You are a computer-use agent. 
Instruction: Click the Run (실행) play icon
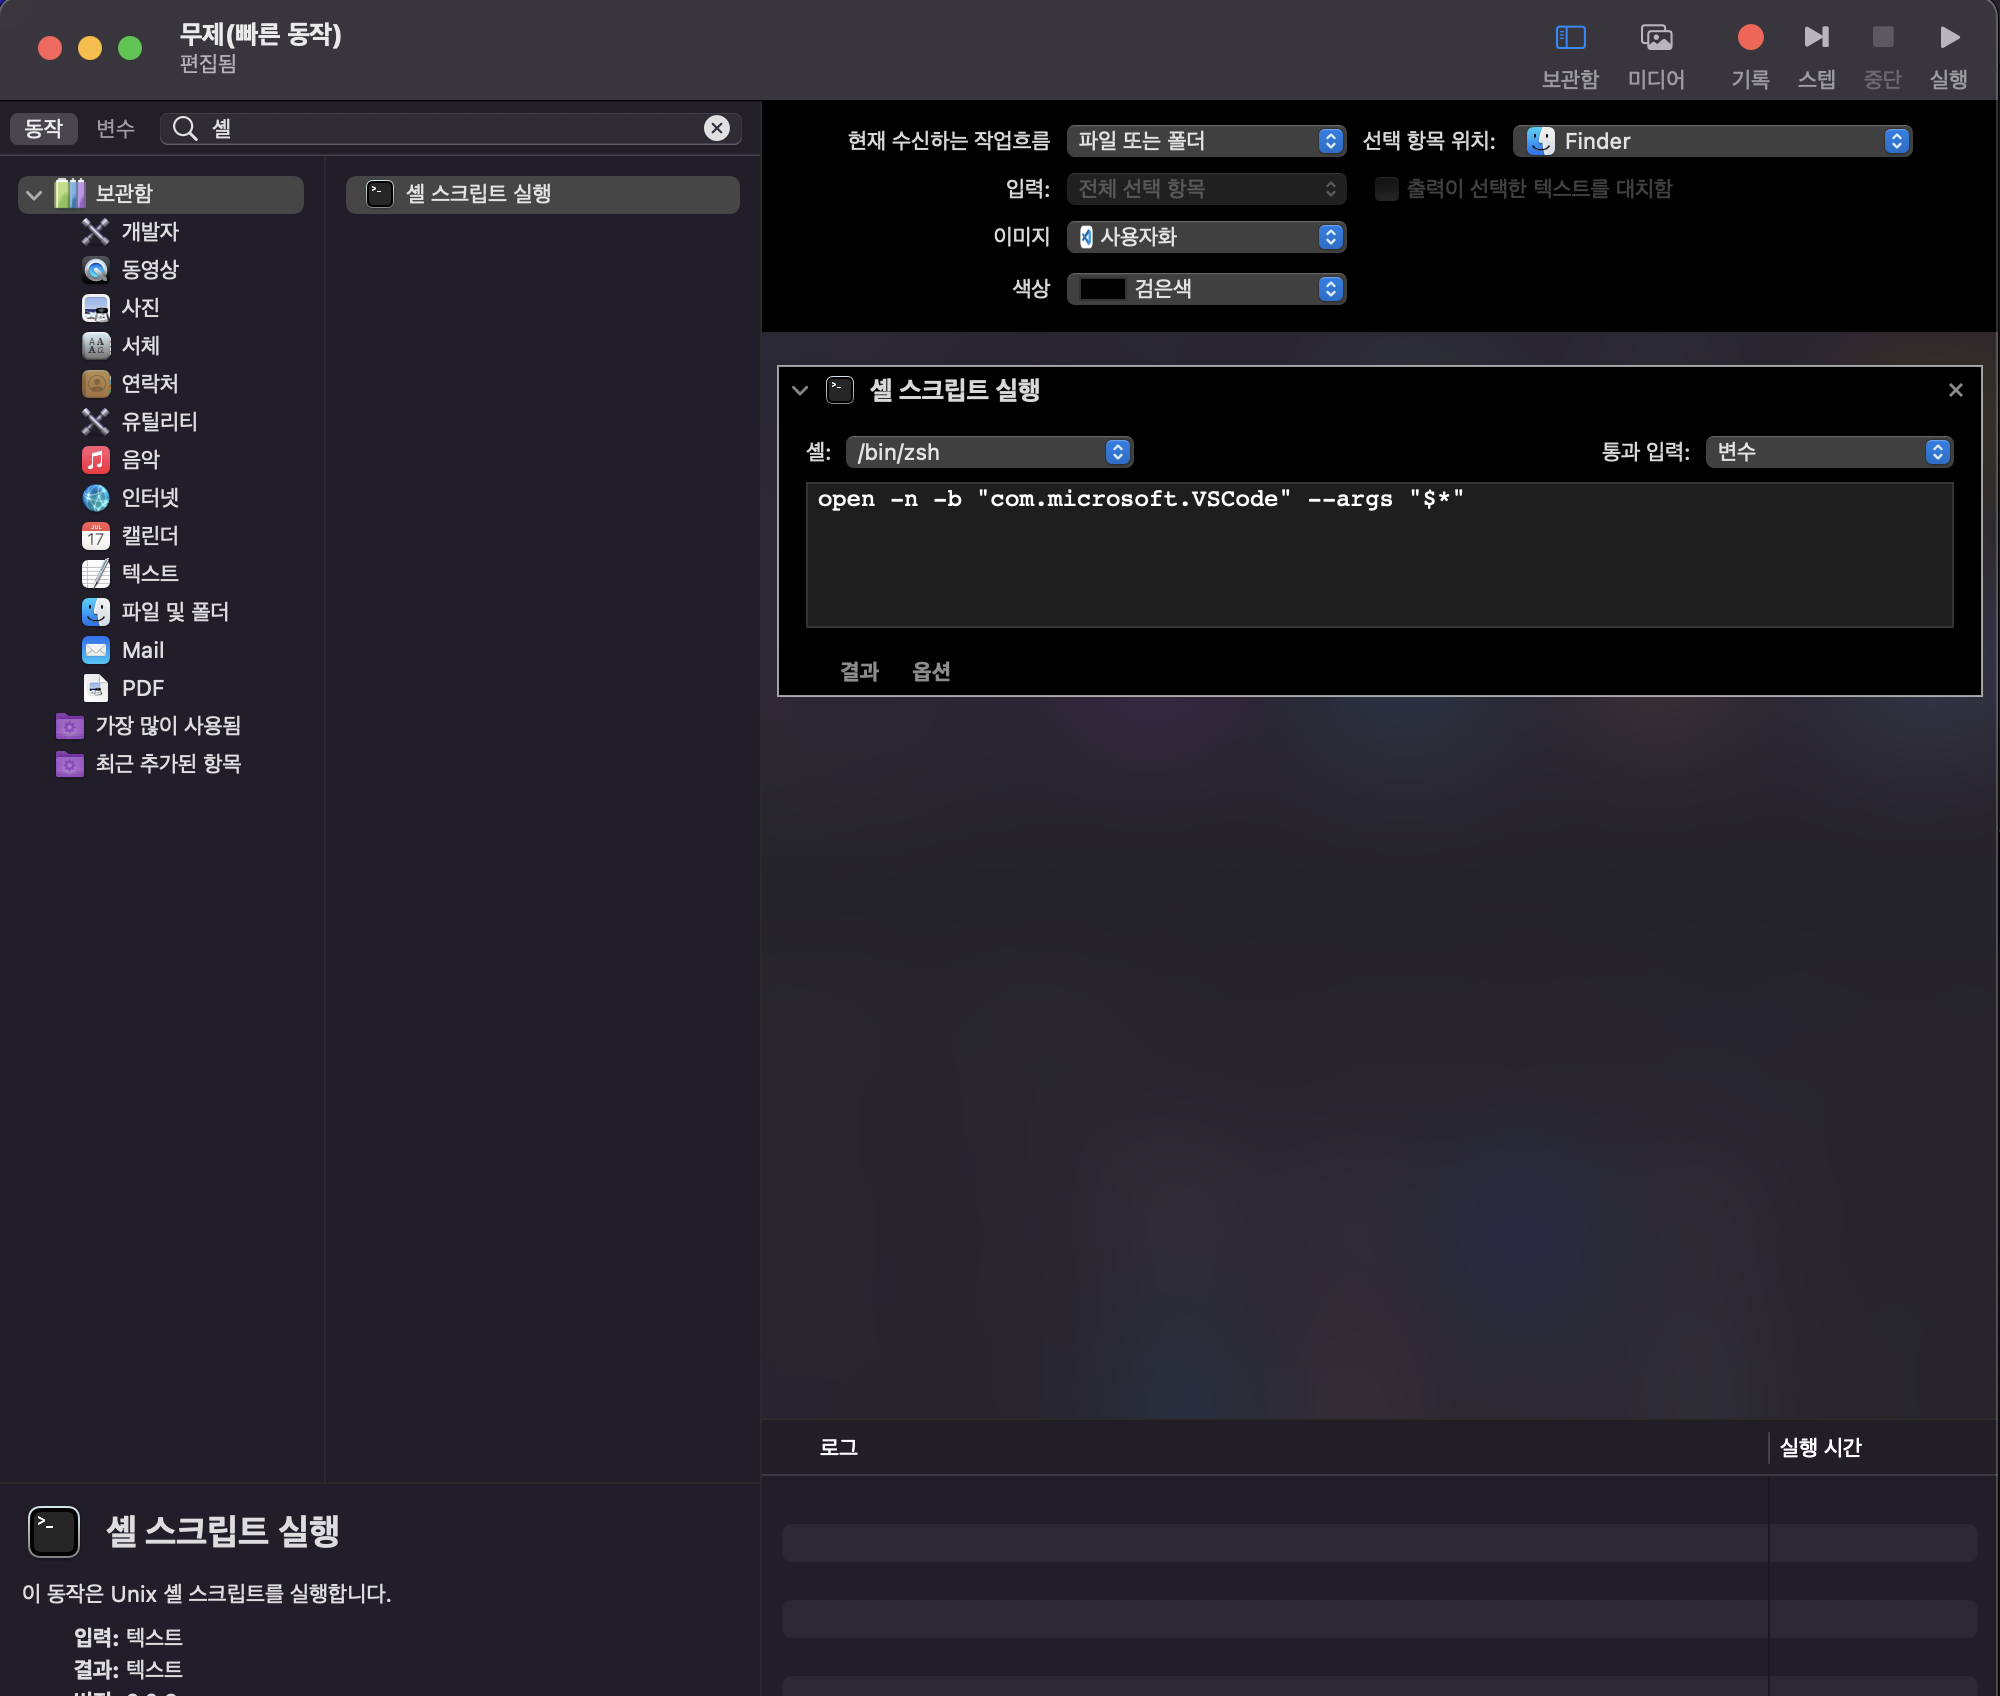tap(1948, 38)
